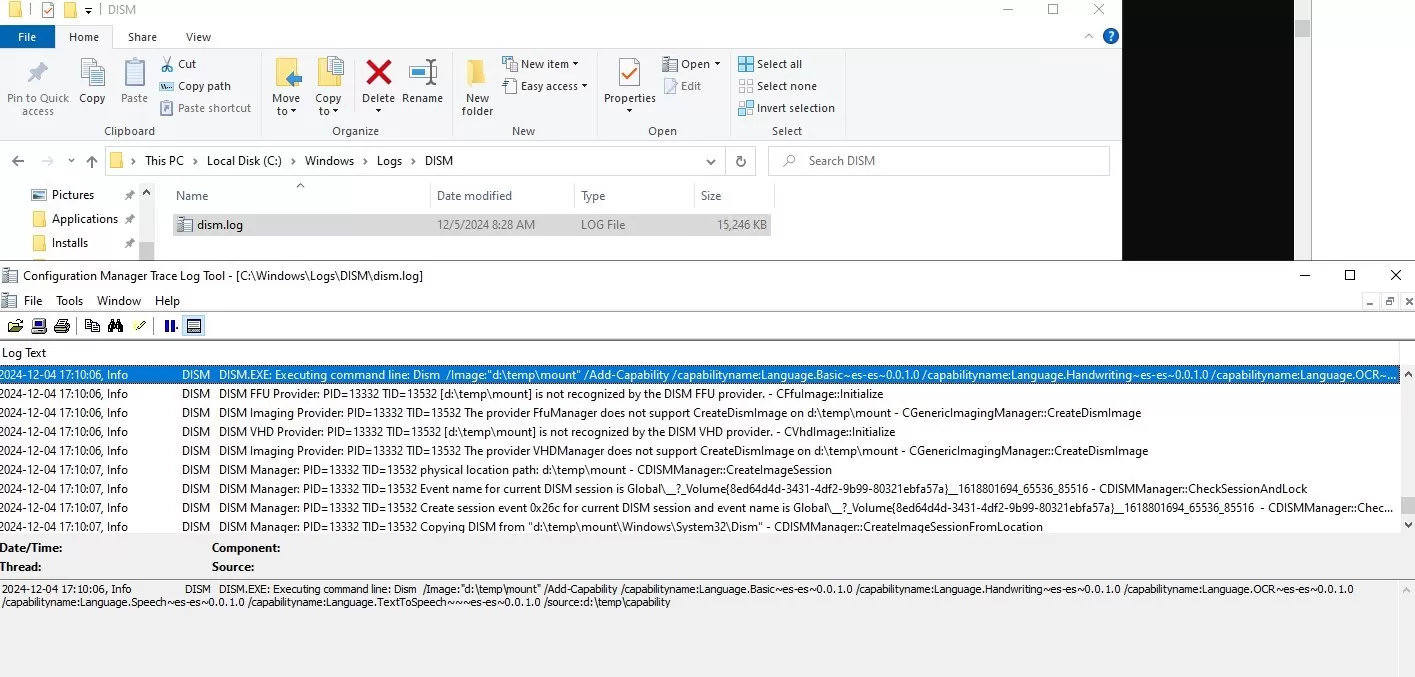Open the Tools menu in CMTrace
This screenshot has width=1415, height=677.
(69, 301)
